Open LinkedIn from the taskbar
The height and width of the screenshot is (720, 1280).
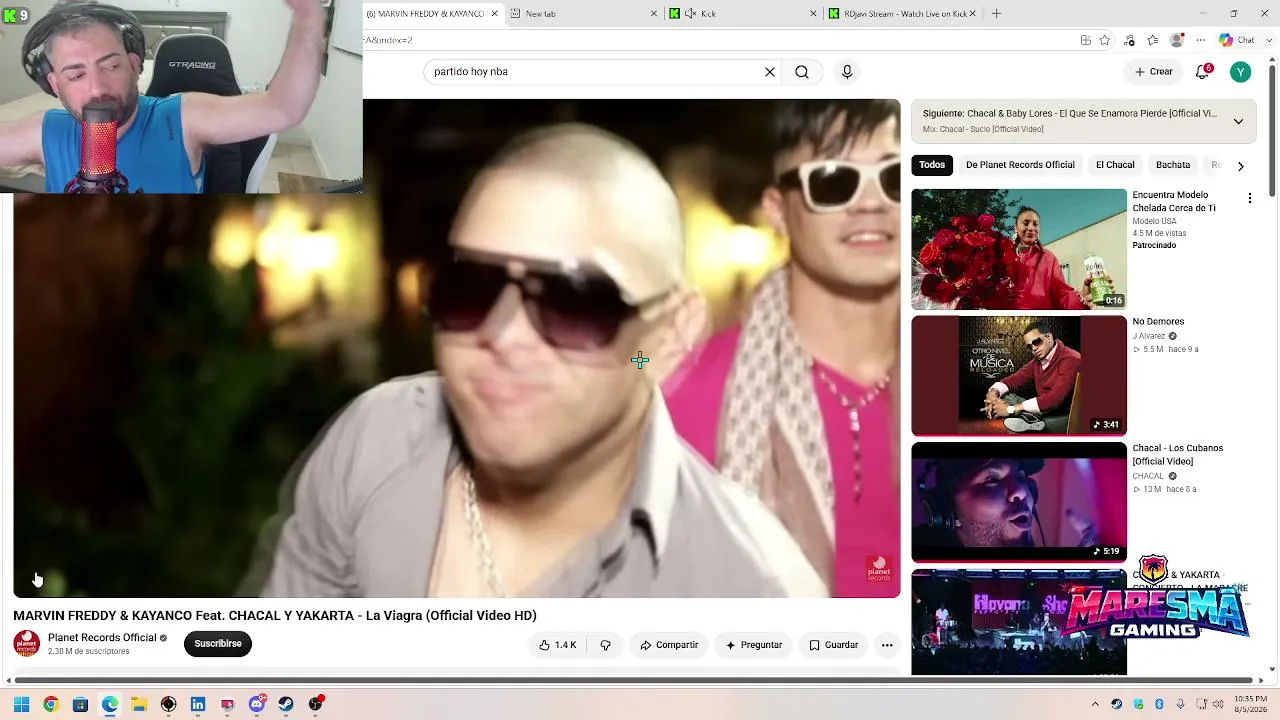198,704
